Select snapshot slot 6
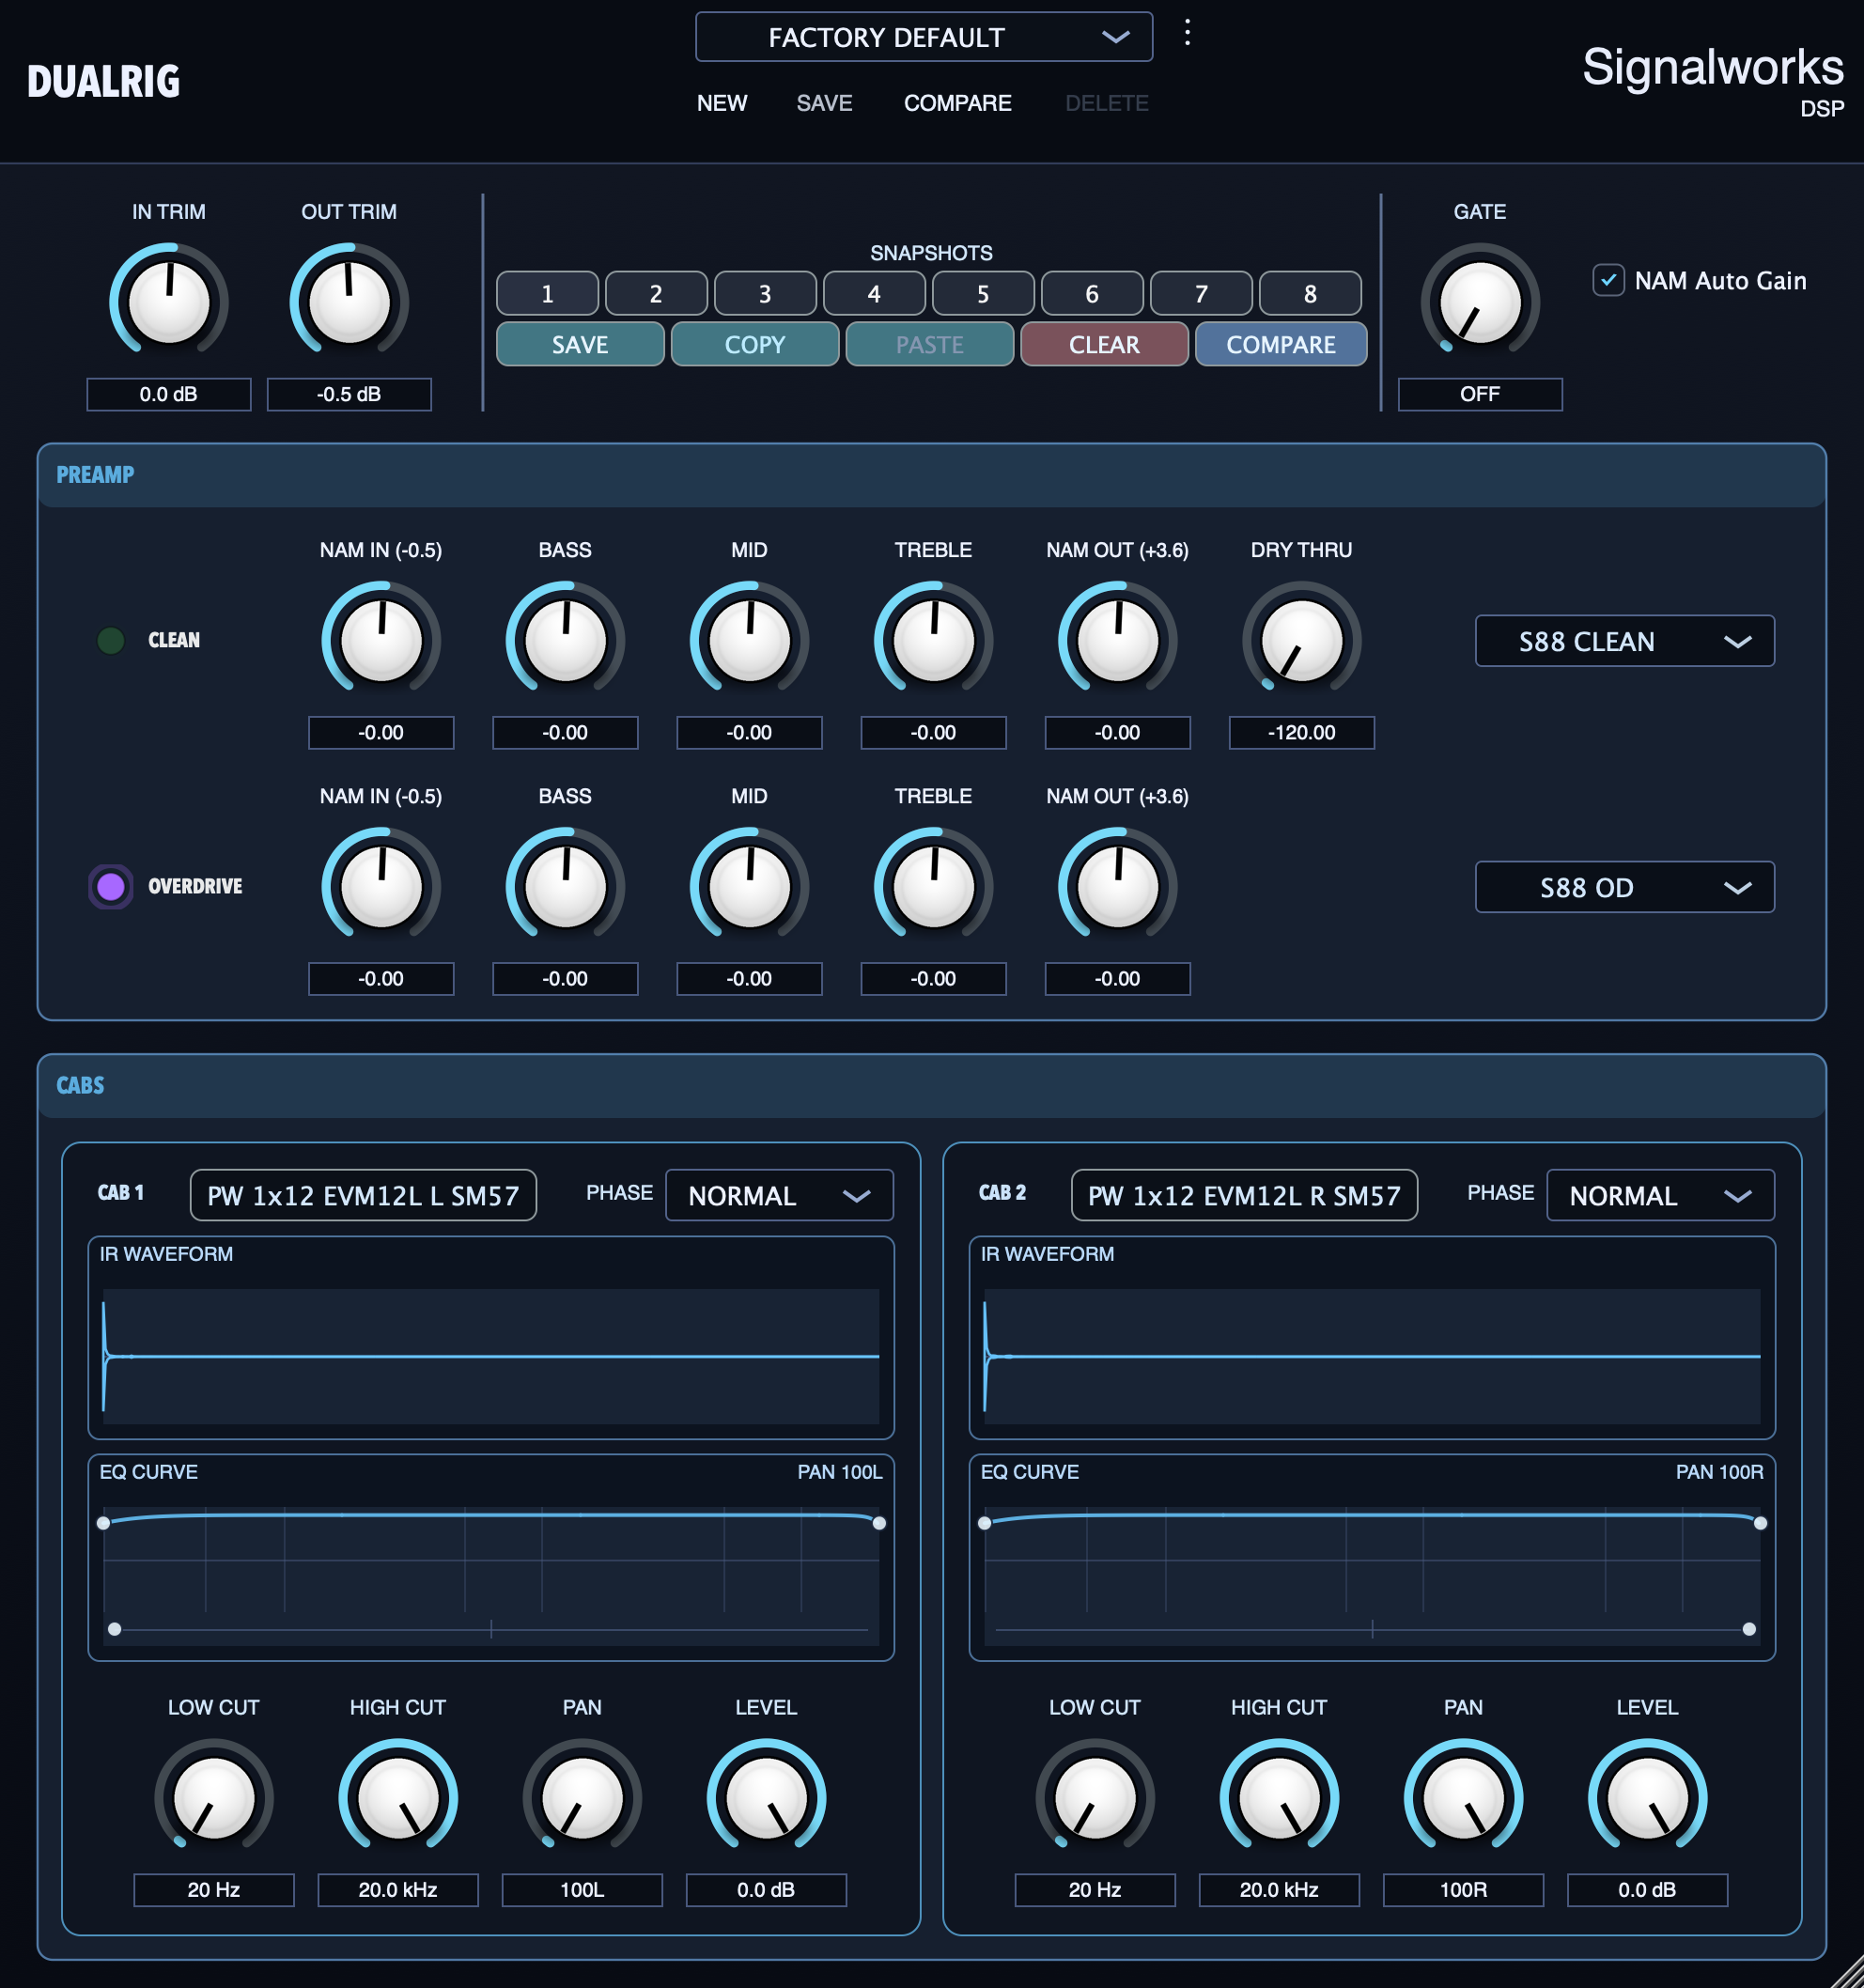Image resolution: width=1864 pixels, height=1988 pixels. [1092, 293]
